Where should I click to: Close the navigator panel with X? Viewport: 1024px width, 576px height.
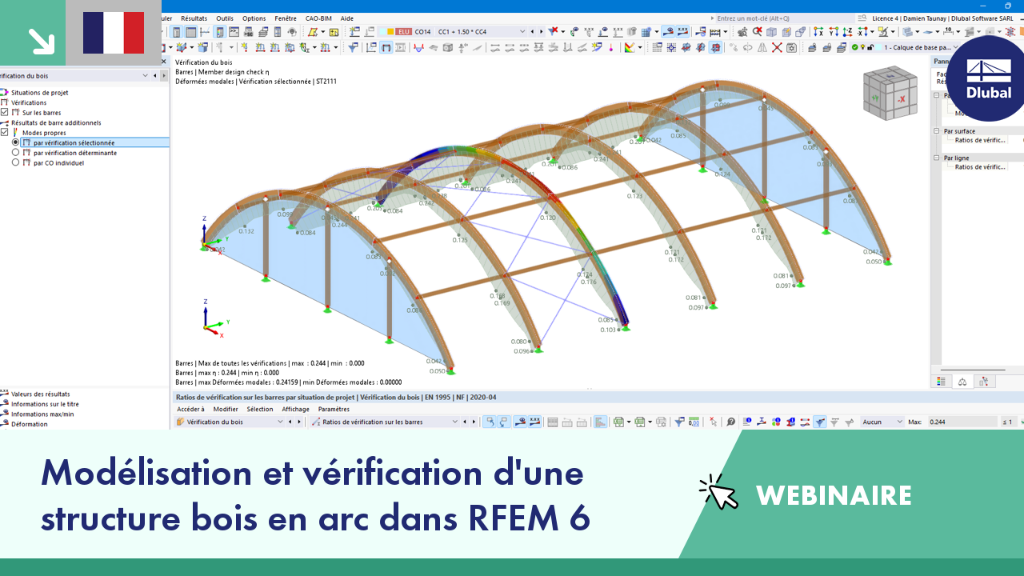pos(164,61)
